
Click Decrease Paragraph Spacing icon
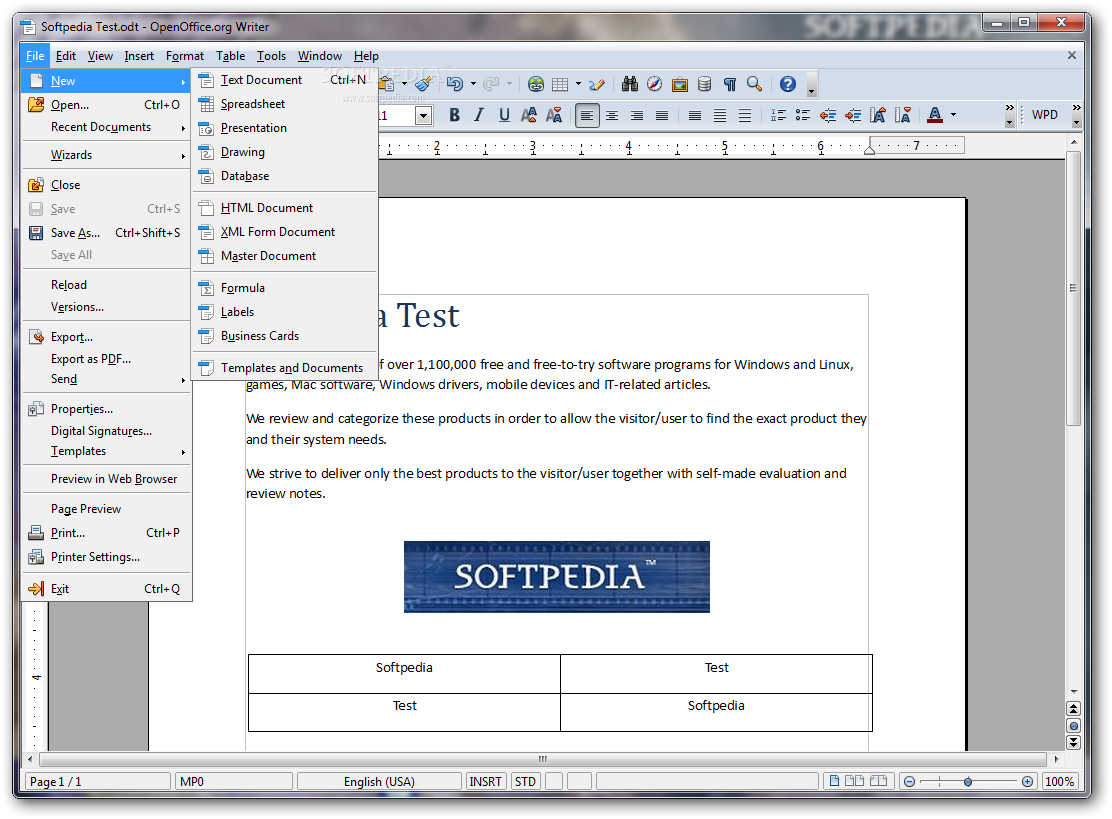[x=903, y=115]
